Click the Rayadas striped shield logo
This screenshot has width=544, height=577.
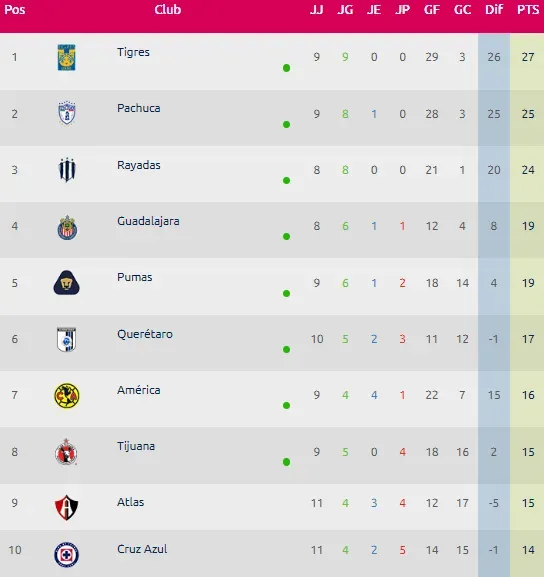pyautogui.click(x=67, y=170)
